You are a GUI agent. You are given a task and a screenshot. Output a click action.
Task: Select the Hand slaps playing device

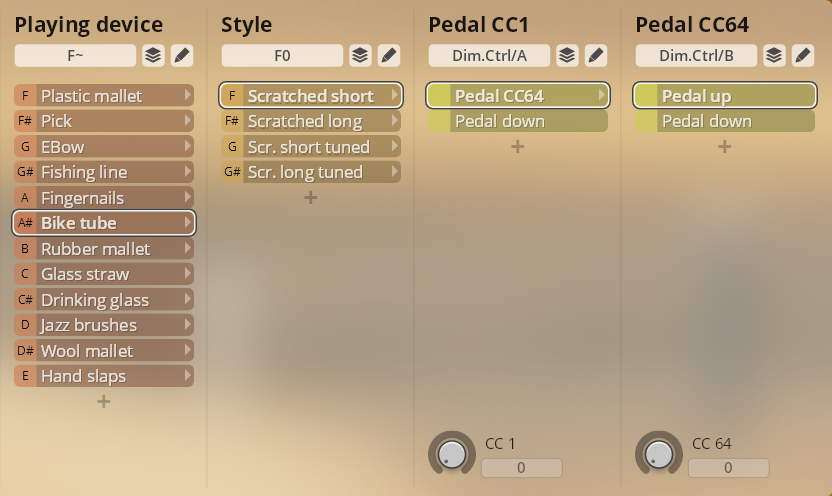(x=104, y=376)
